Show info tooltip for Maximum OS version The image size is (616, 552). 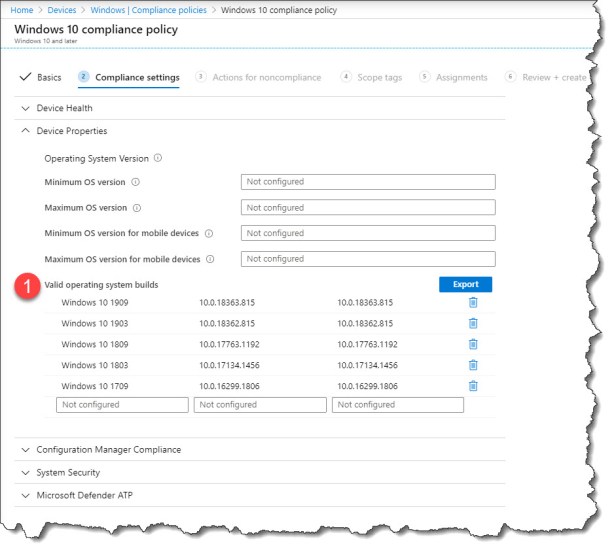coord(137,208)
